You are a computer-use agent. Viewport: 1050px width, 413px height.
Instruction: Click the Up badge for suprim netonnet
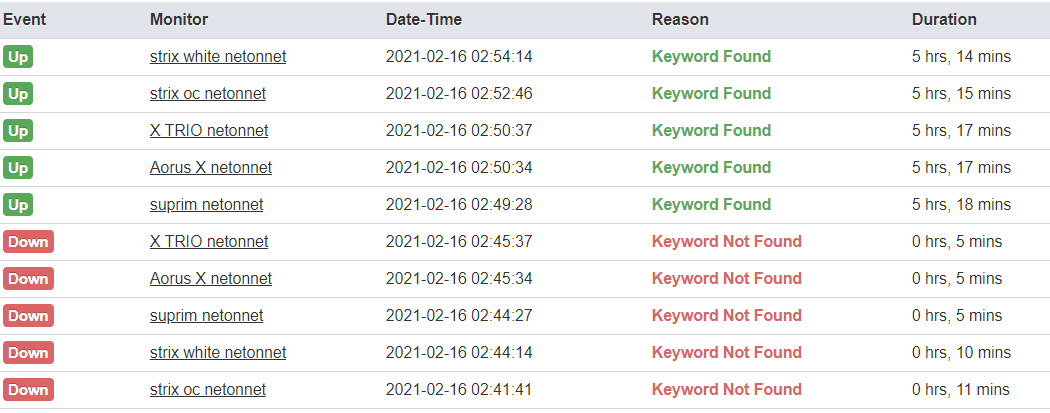pyautogui.click(x=18, y=204)
